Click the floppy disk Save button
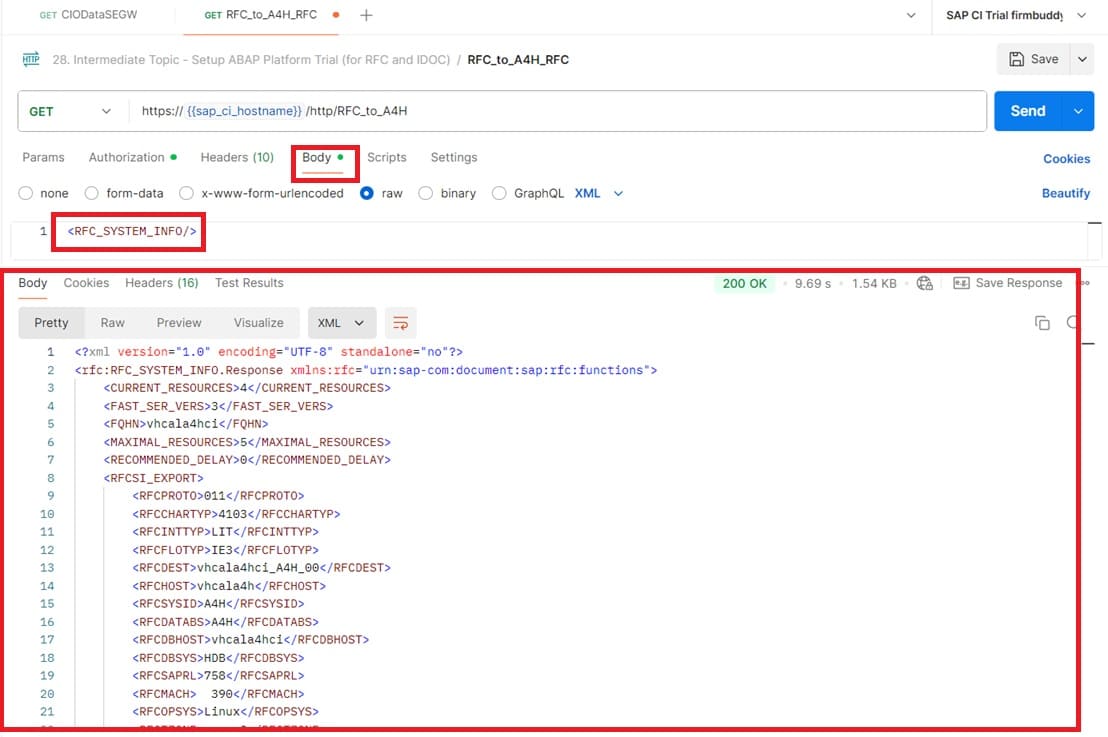Viewport: 1108px width, 737px height. [x=1033, y=59]
